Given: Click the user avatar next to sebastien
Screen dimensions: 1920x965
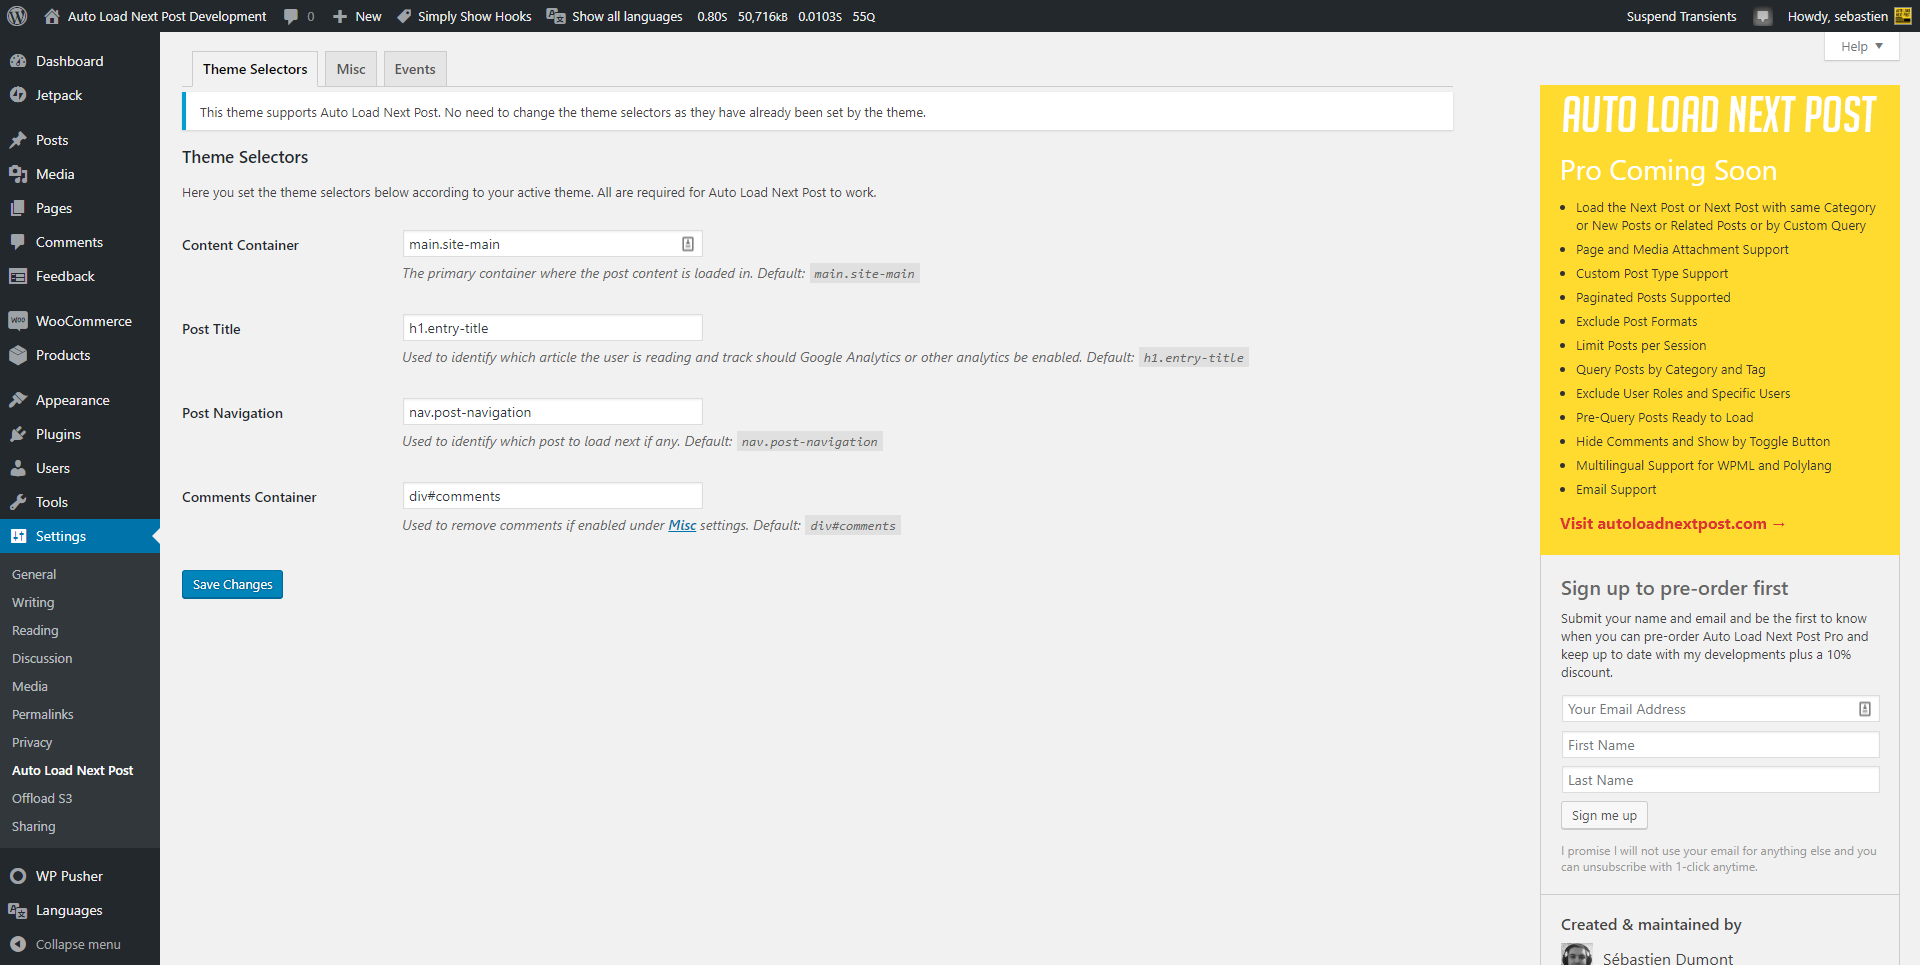Looking at the screenshot, I should coord(1903,16).
